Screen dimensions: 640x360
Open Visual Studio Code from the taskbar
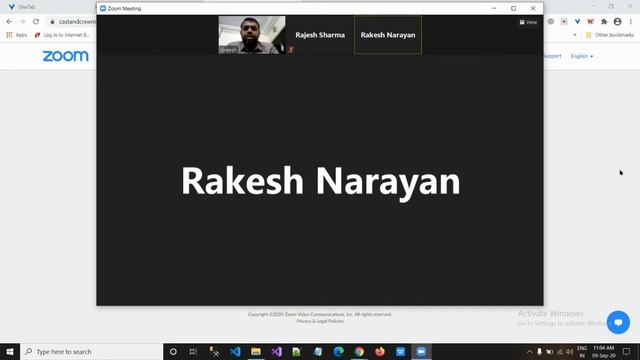[235, 351]
